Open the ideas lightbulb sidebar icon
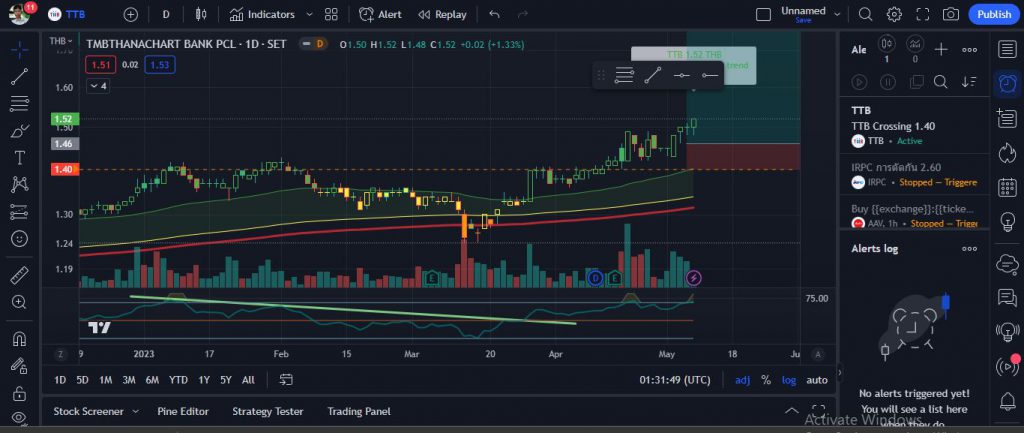The width and height of the screenshot is (1024, 433). 1008,221
